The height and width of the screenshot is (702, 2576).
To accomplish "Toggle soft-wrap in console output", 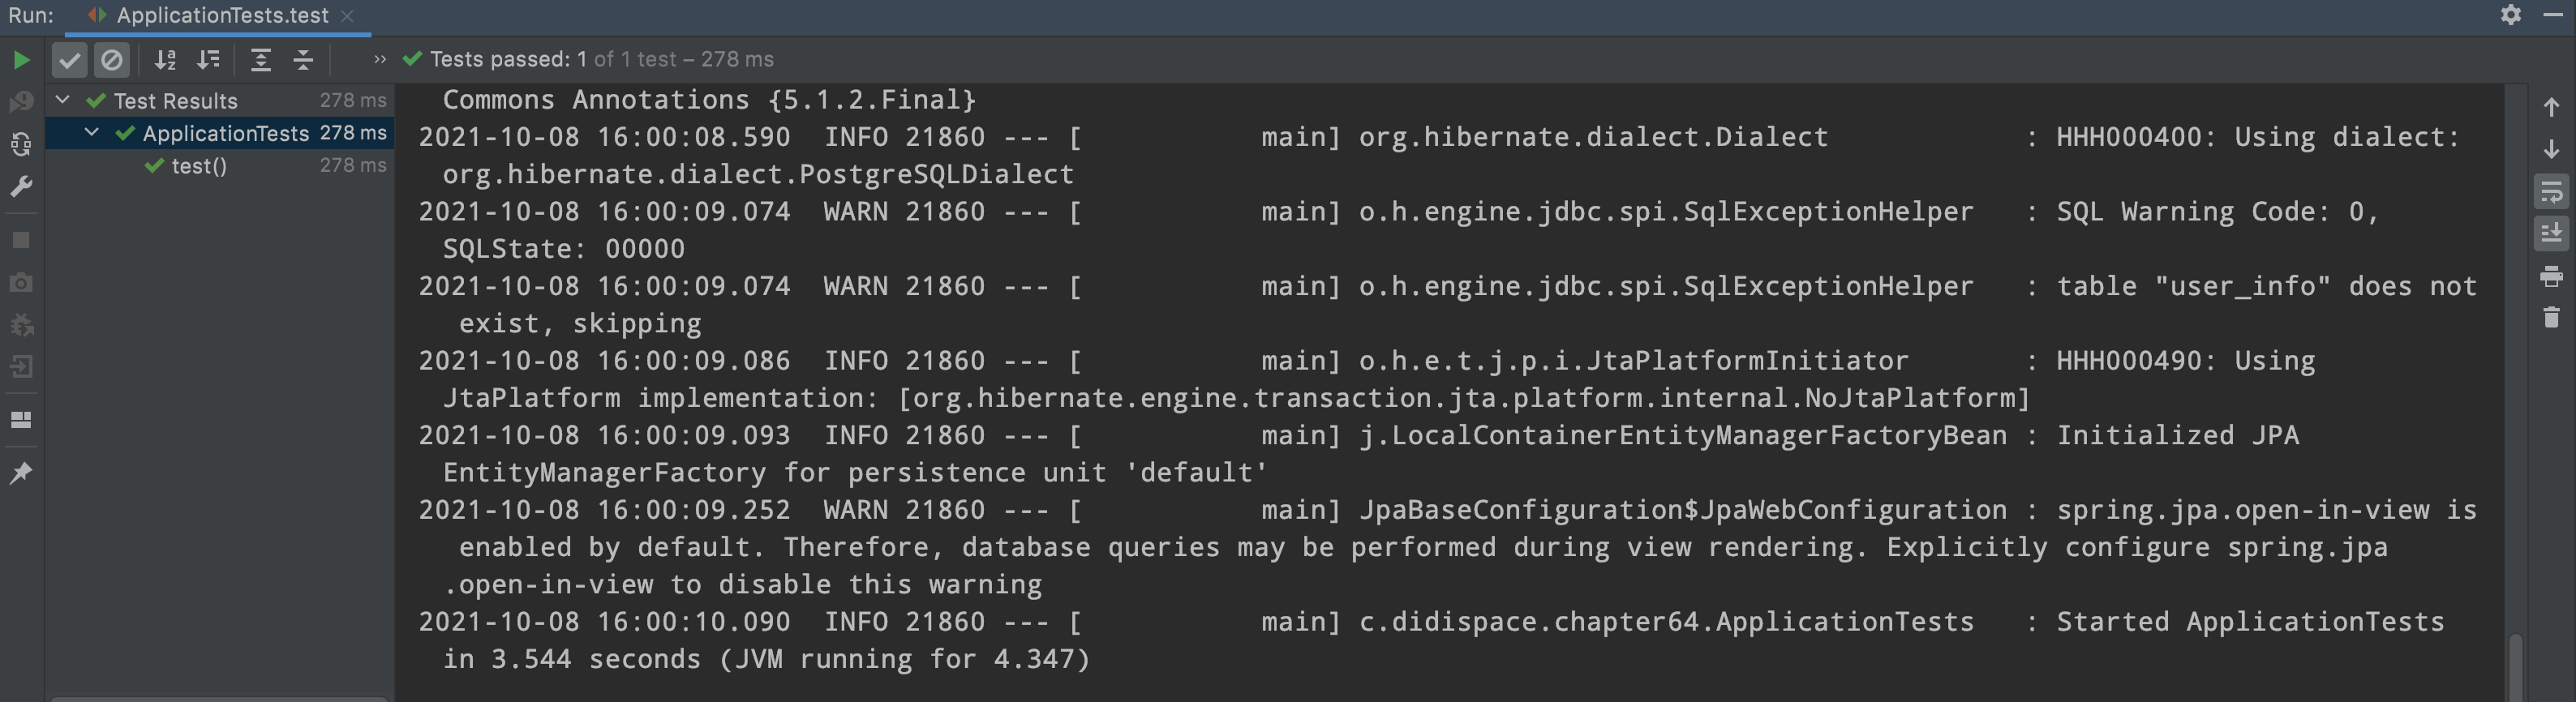I will tap(2551, 191).
